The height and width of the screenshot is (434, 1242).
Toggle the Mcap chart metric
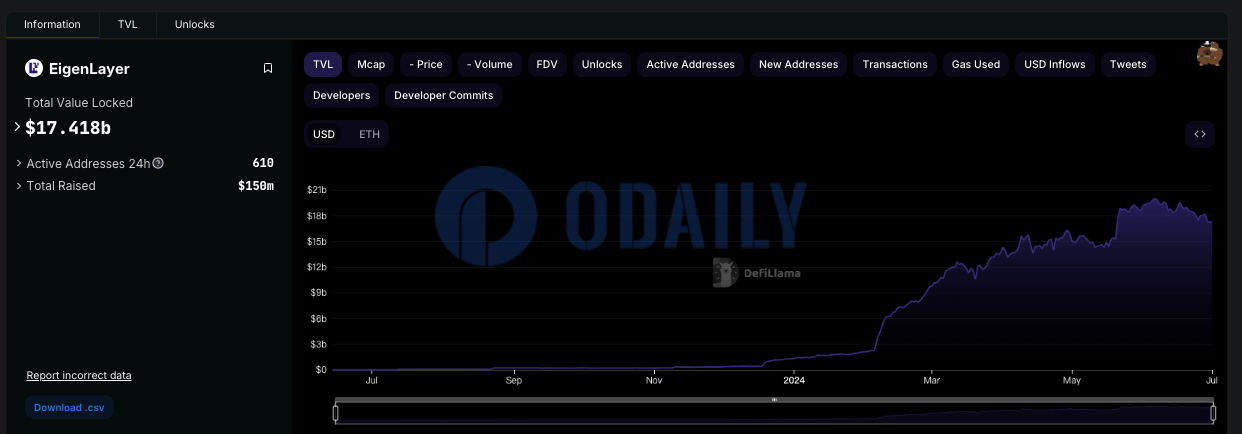(x=371, y=64)
